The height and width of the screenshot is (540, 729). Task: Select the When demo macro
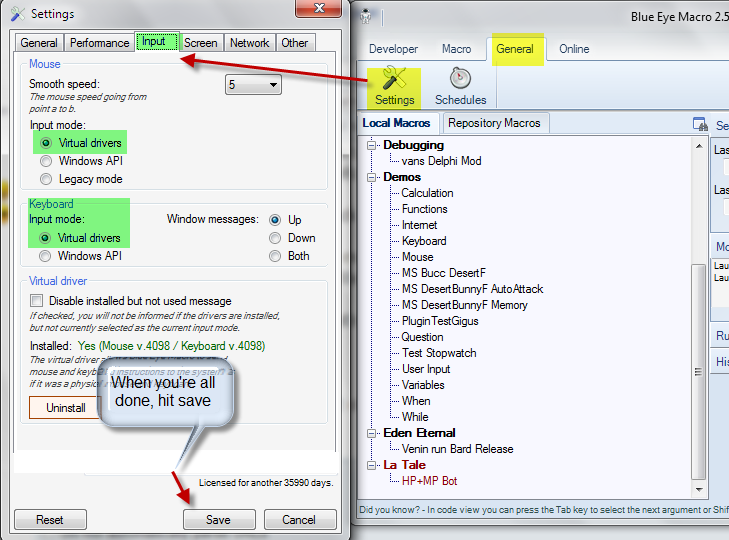[x=416, y=401]
